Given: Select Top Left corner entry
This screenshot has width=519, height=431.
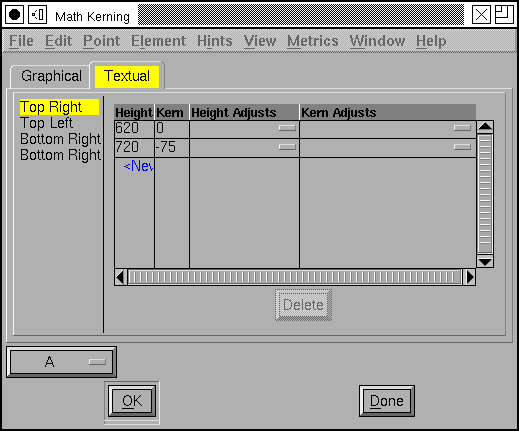Looking at the screenshot, I should 46,123.
